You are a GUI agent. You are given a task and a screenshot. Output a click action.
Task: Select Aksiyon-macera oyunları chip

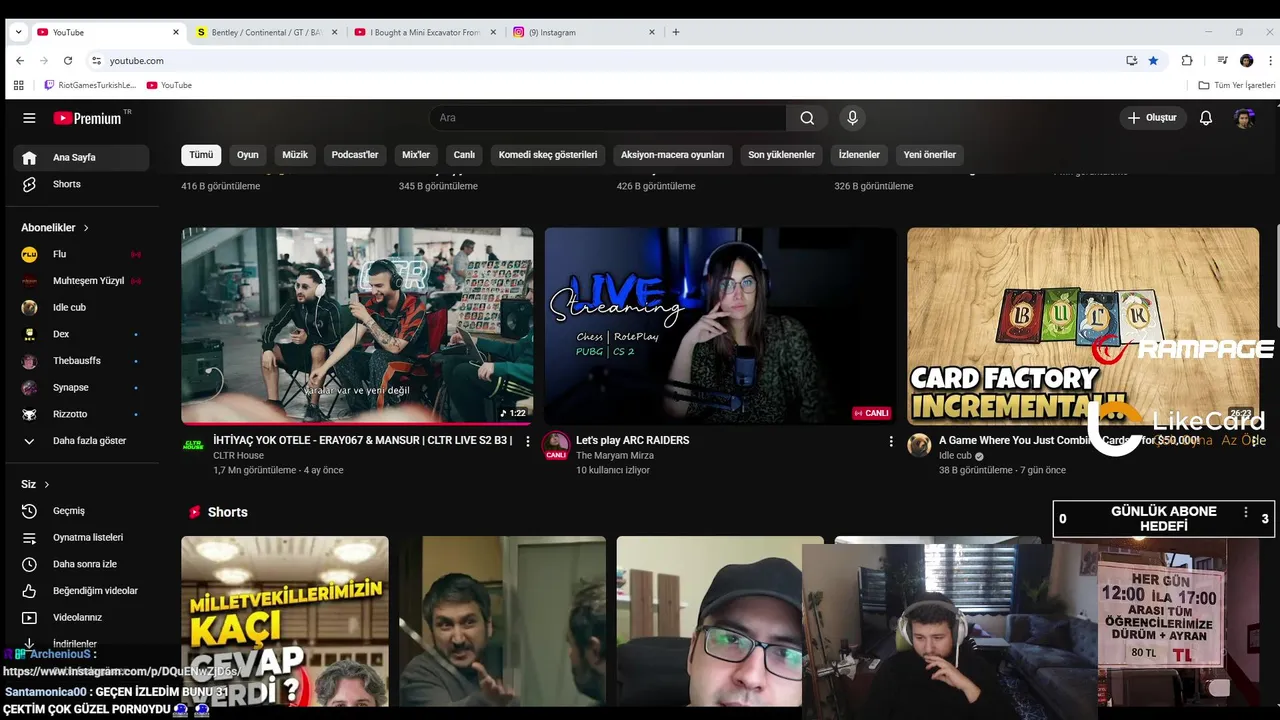[672, 155]
